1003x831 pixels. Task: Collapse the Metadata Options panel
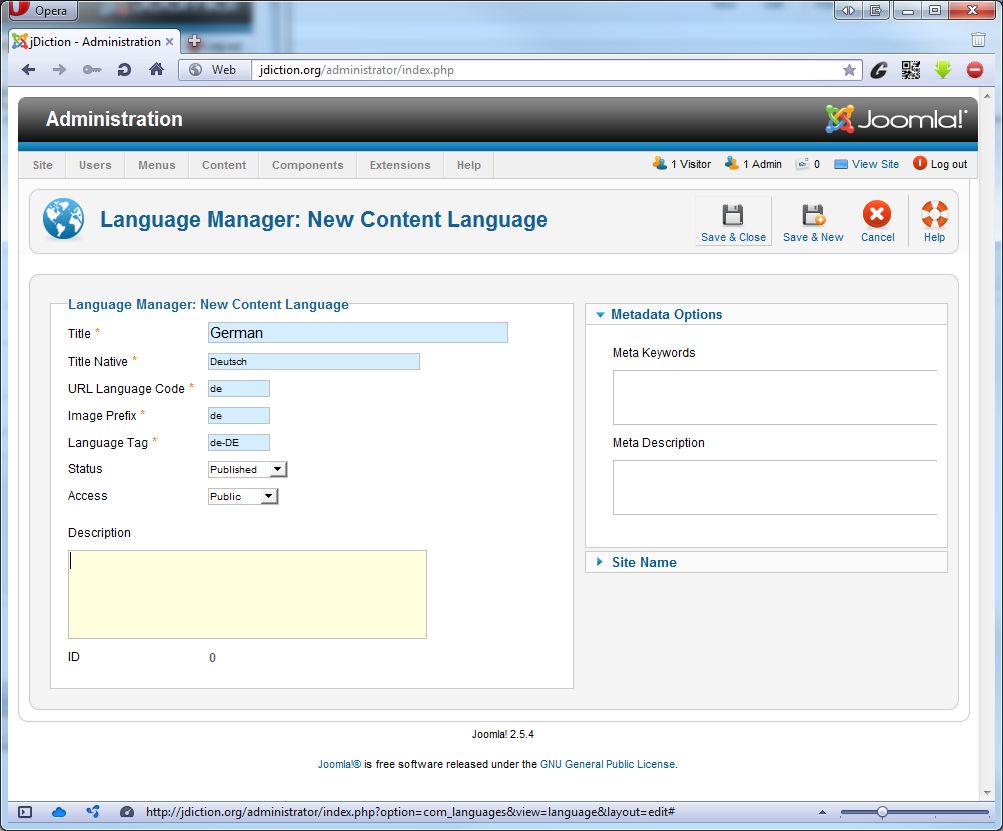coord(666,314)
